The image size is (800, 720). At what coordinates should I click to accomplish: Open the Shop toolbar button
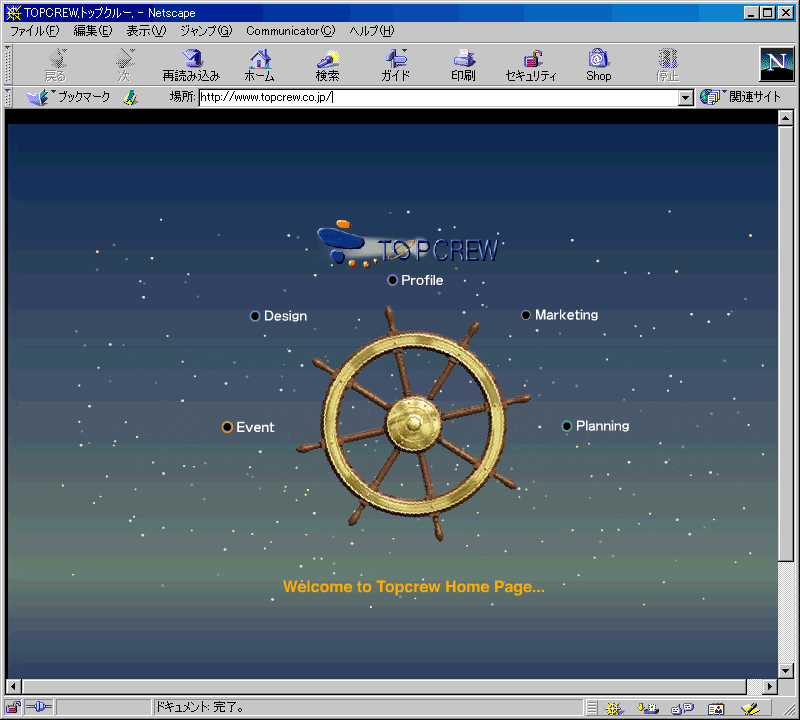click(598, 65)
